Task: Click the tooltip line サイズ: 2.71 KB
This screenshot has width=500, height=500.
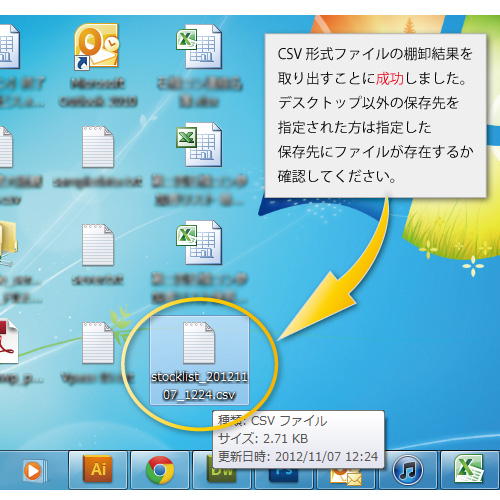Action: (263, 439)
